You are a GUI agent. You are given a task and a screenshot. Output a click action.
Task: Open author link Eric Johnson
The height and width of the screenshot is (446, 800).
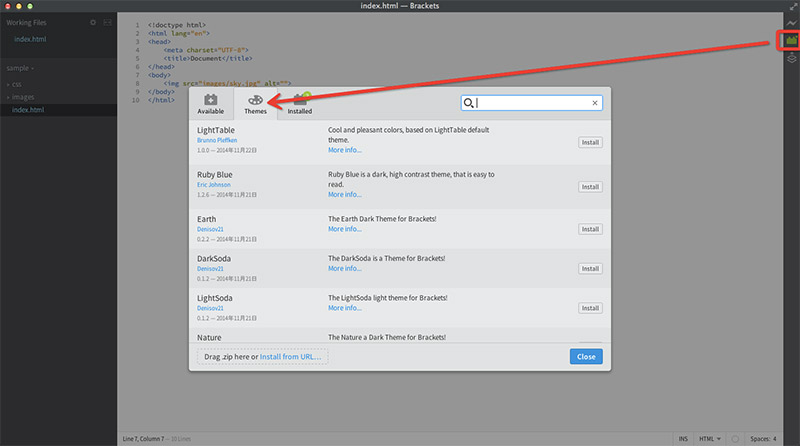pos(214,185)
